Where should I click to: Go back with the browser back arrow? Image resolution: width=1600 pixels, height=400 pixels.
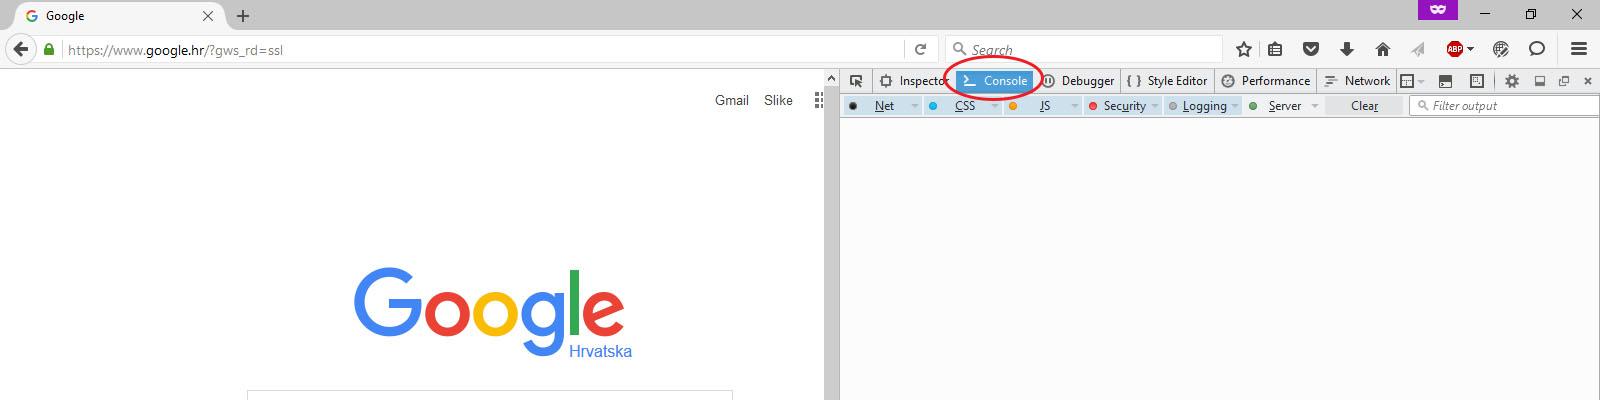[x=20, y=49]
